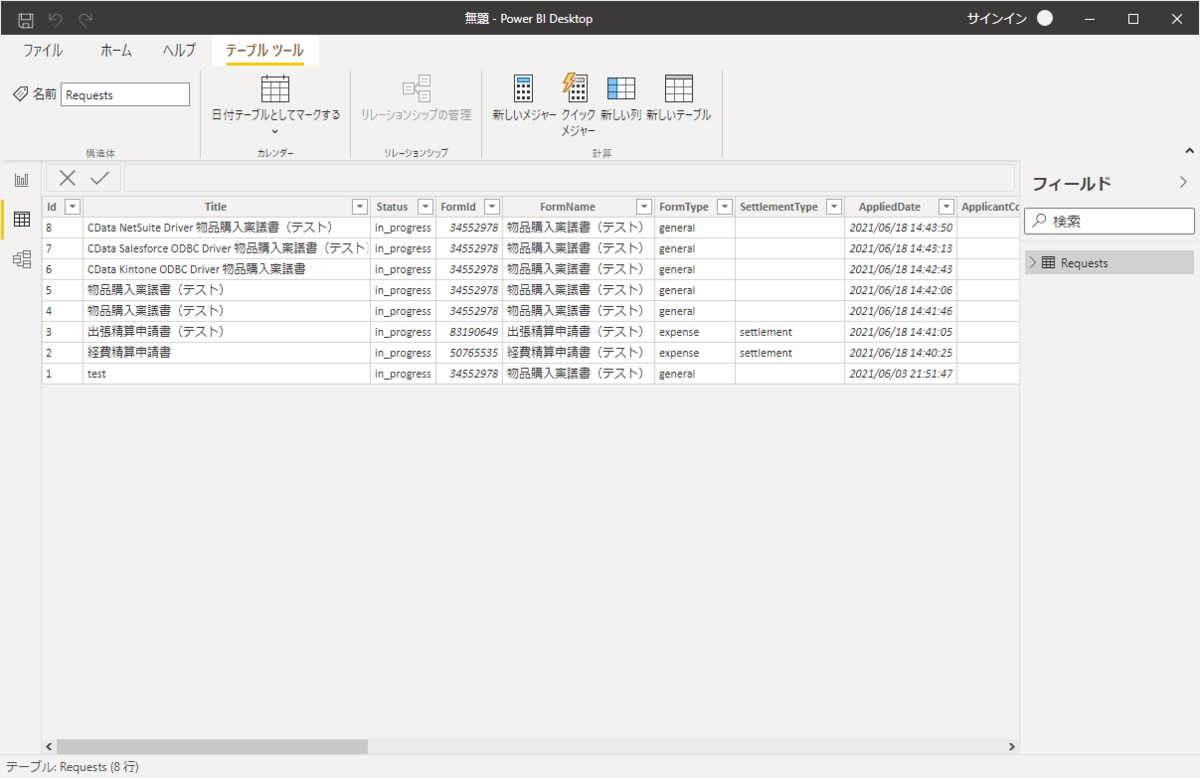The height and width of the screenshot is (779, 1200).
Task: Select the Data view table icon
Action: coord(21,220)
